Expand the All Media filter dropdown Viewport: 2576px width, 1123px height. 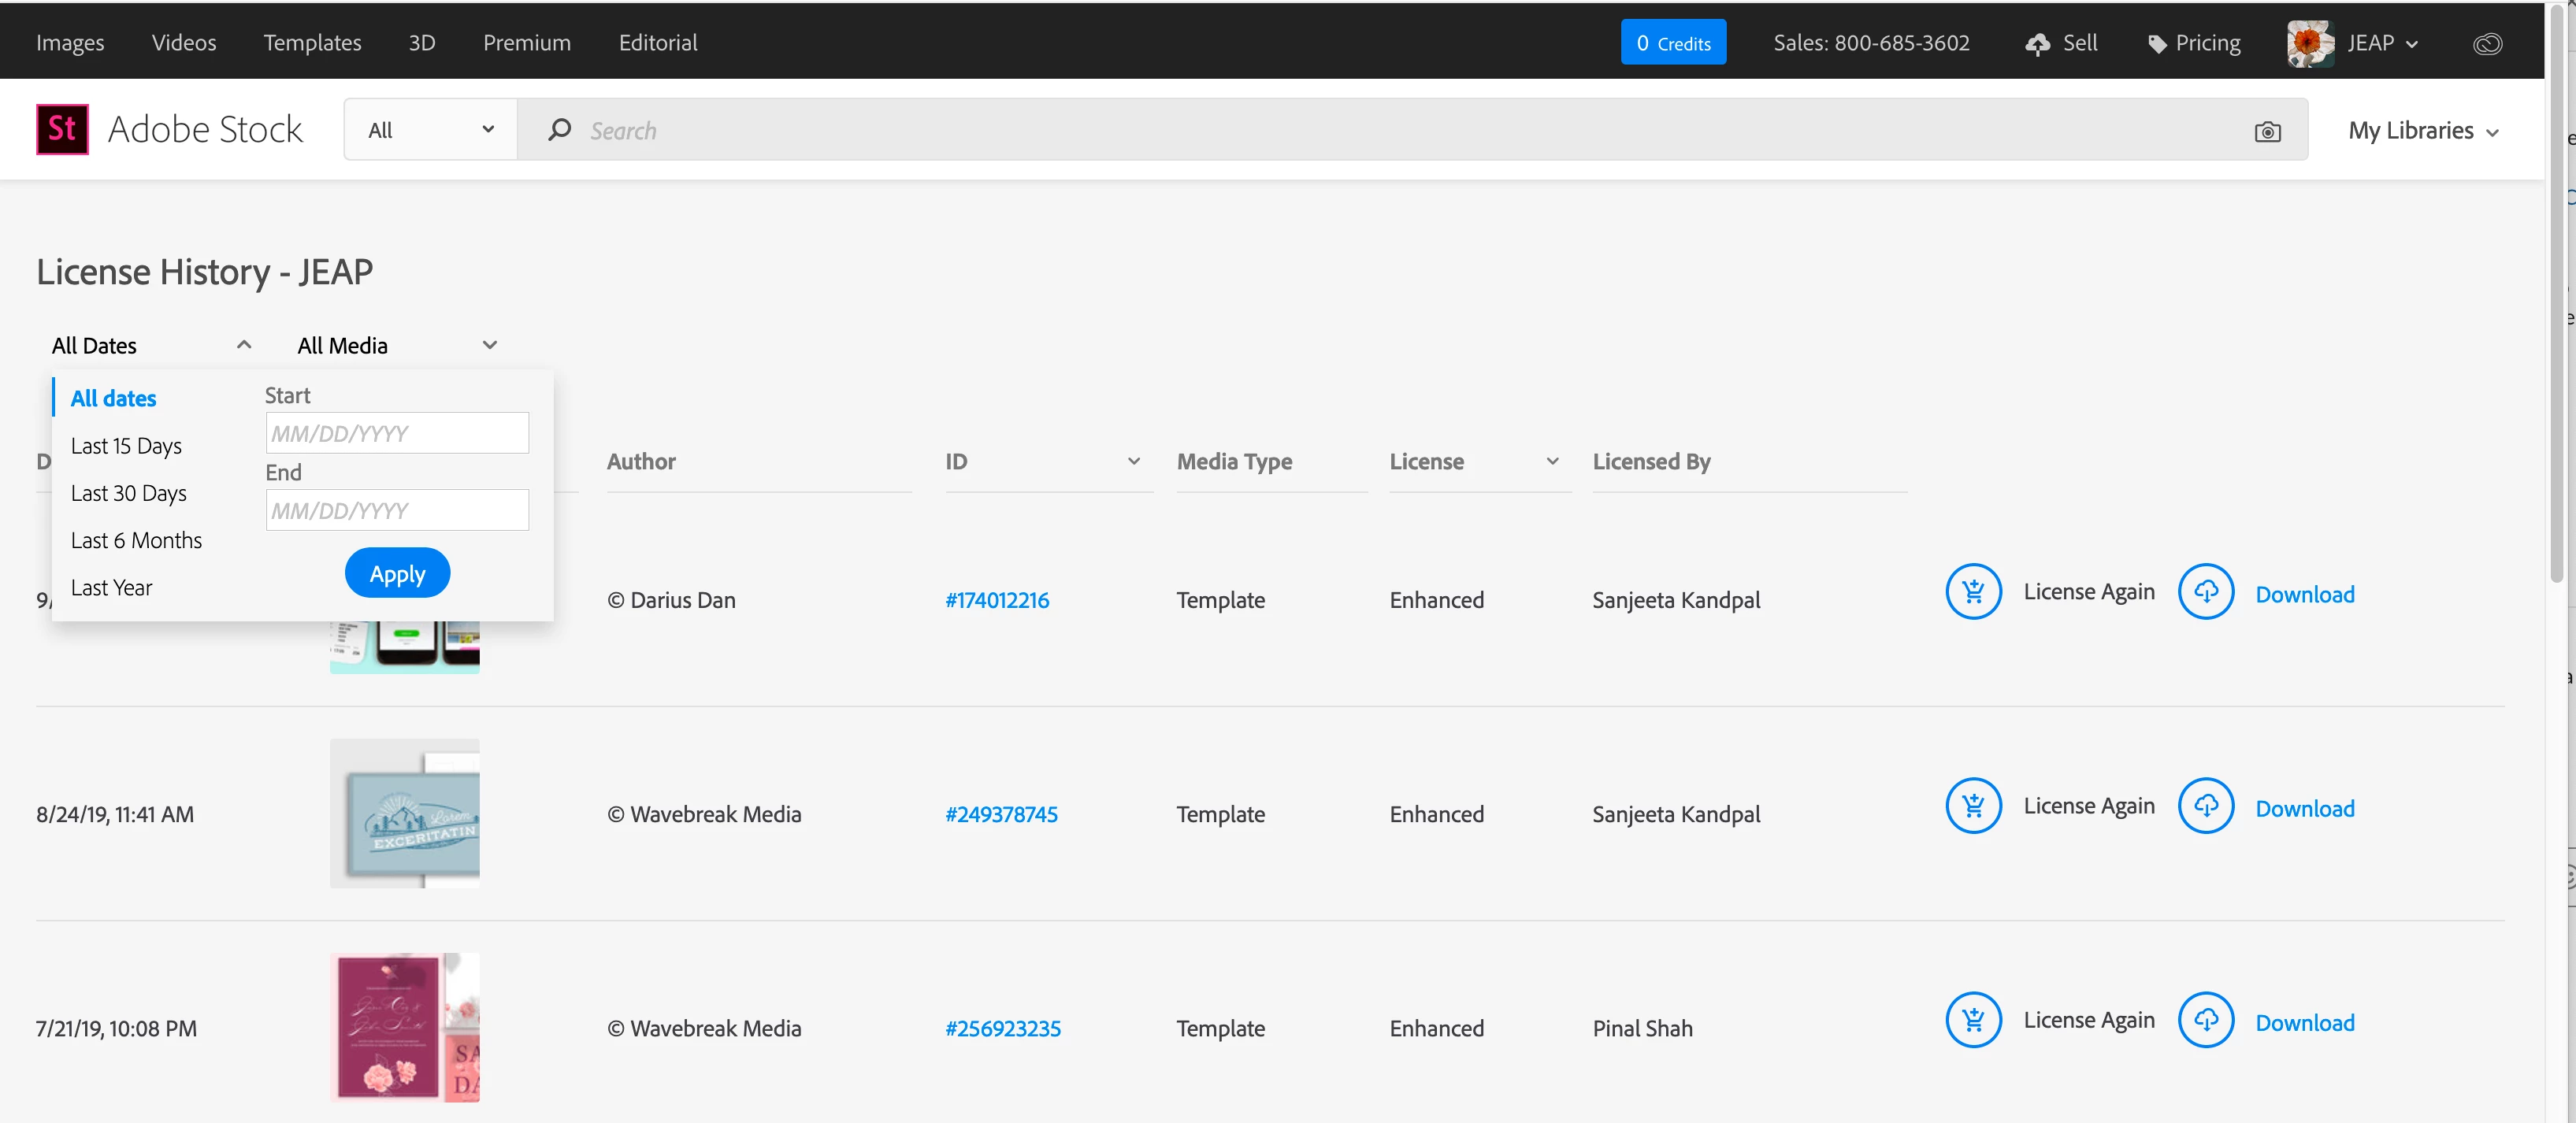pos(489,345)
